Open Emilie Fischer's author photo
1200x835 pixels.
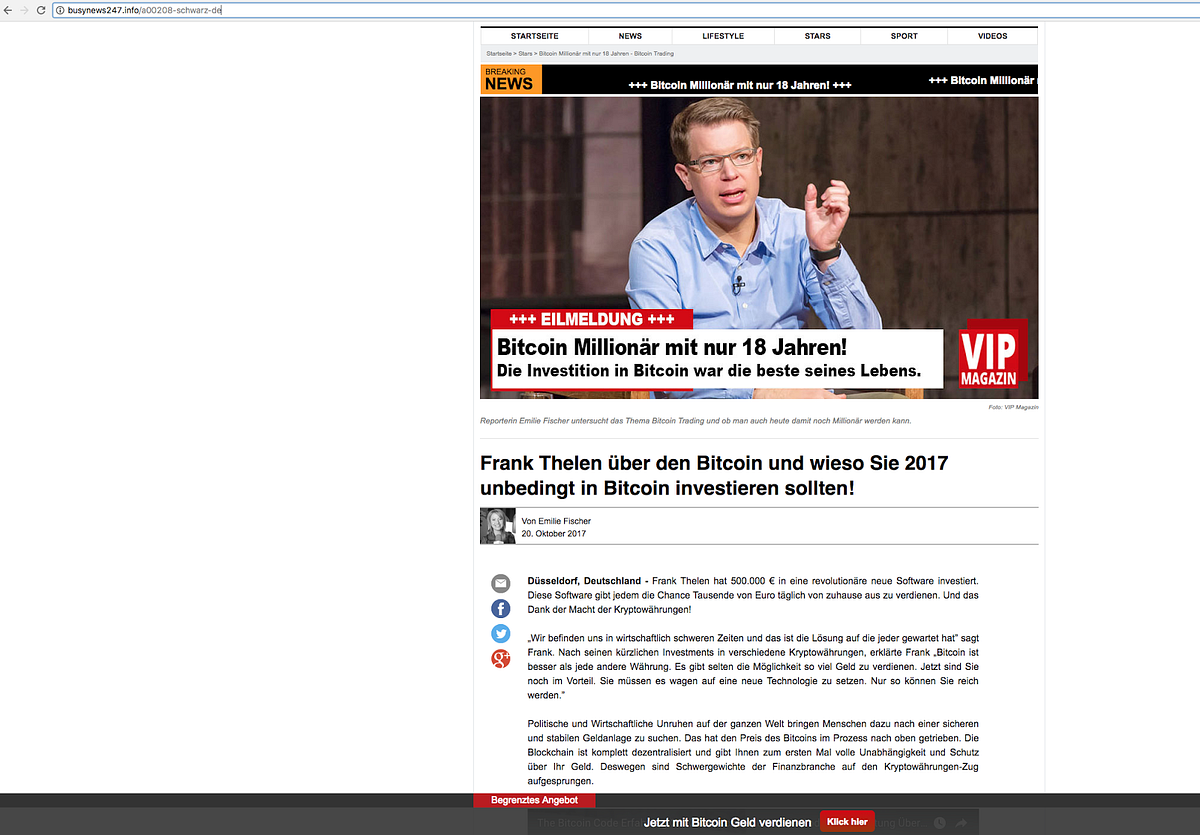click(498, 526)
